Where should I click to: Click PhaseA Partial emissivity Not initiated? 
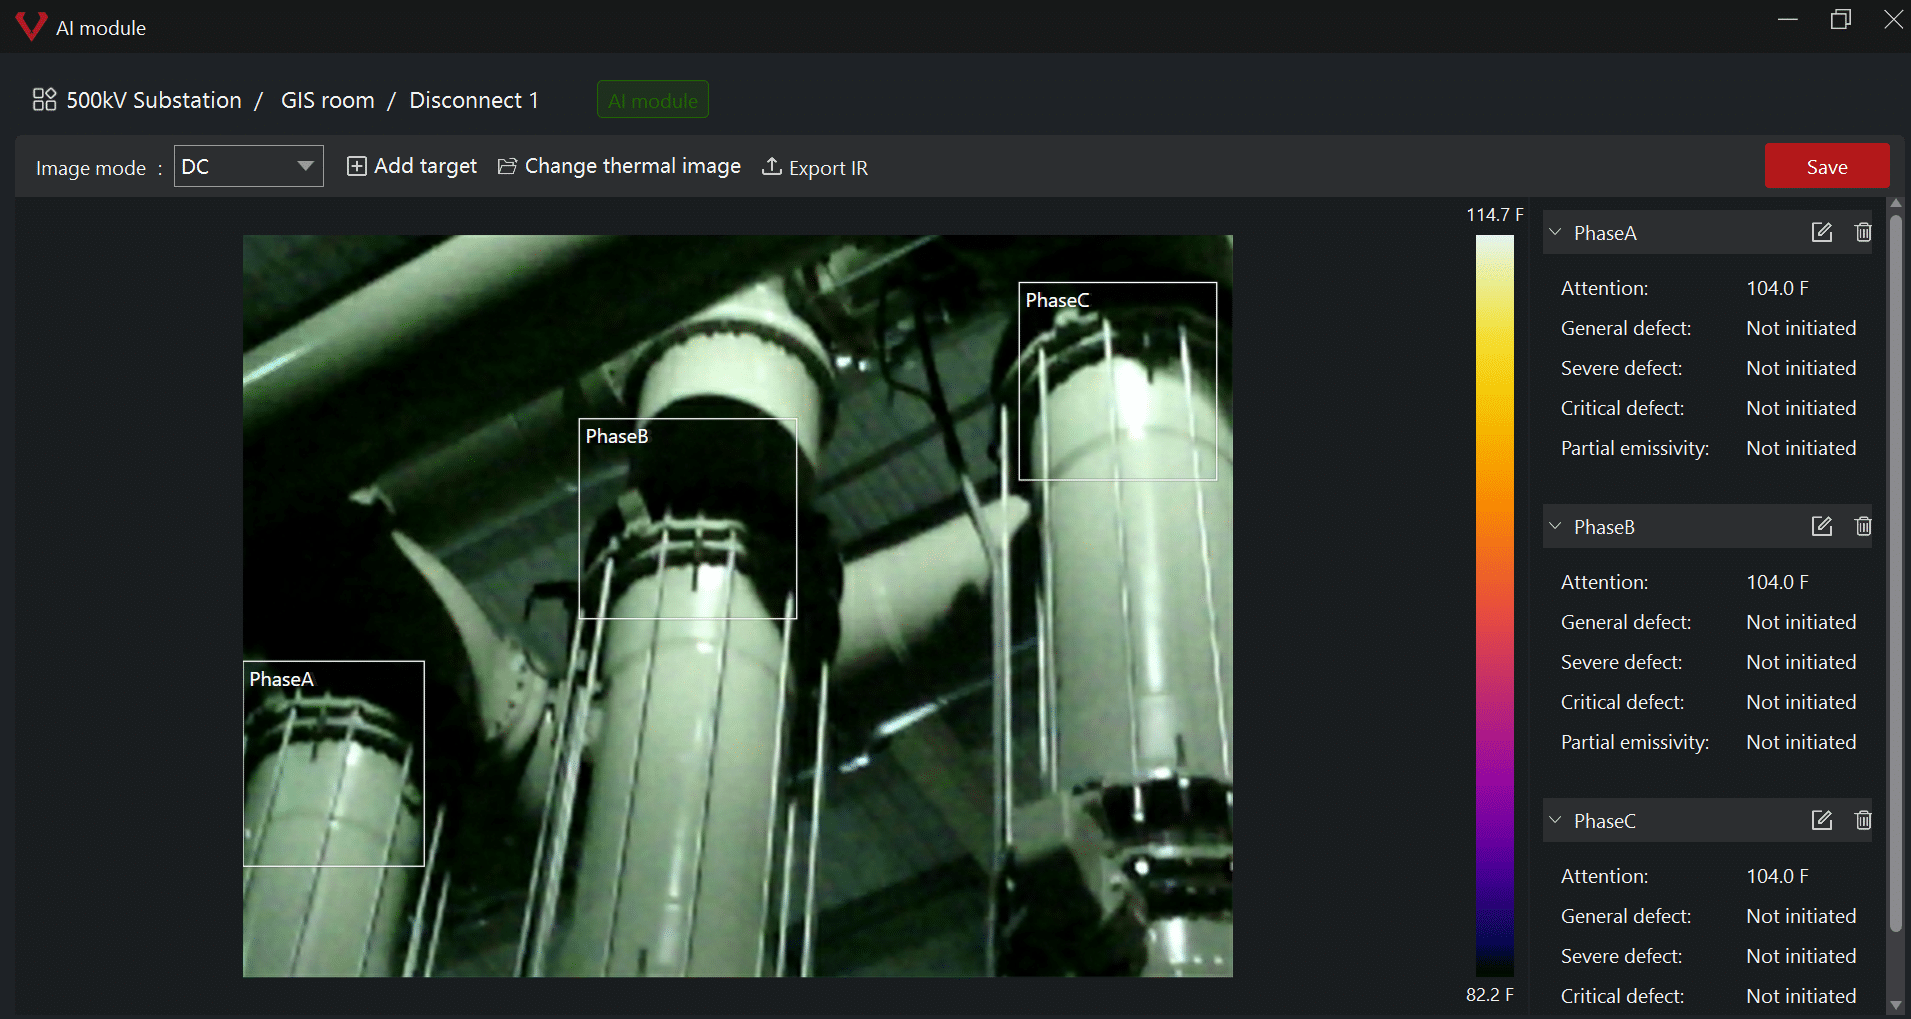[1801, 448]
